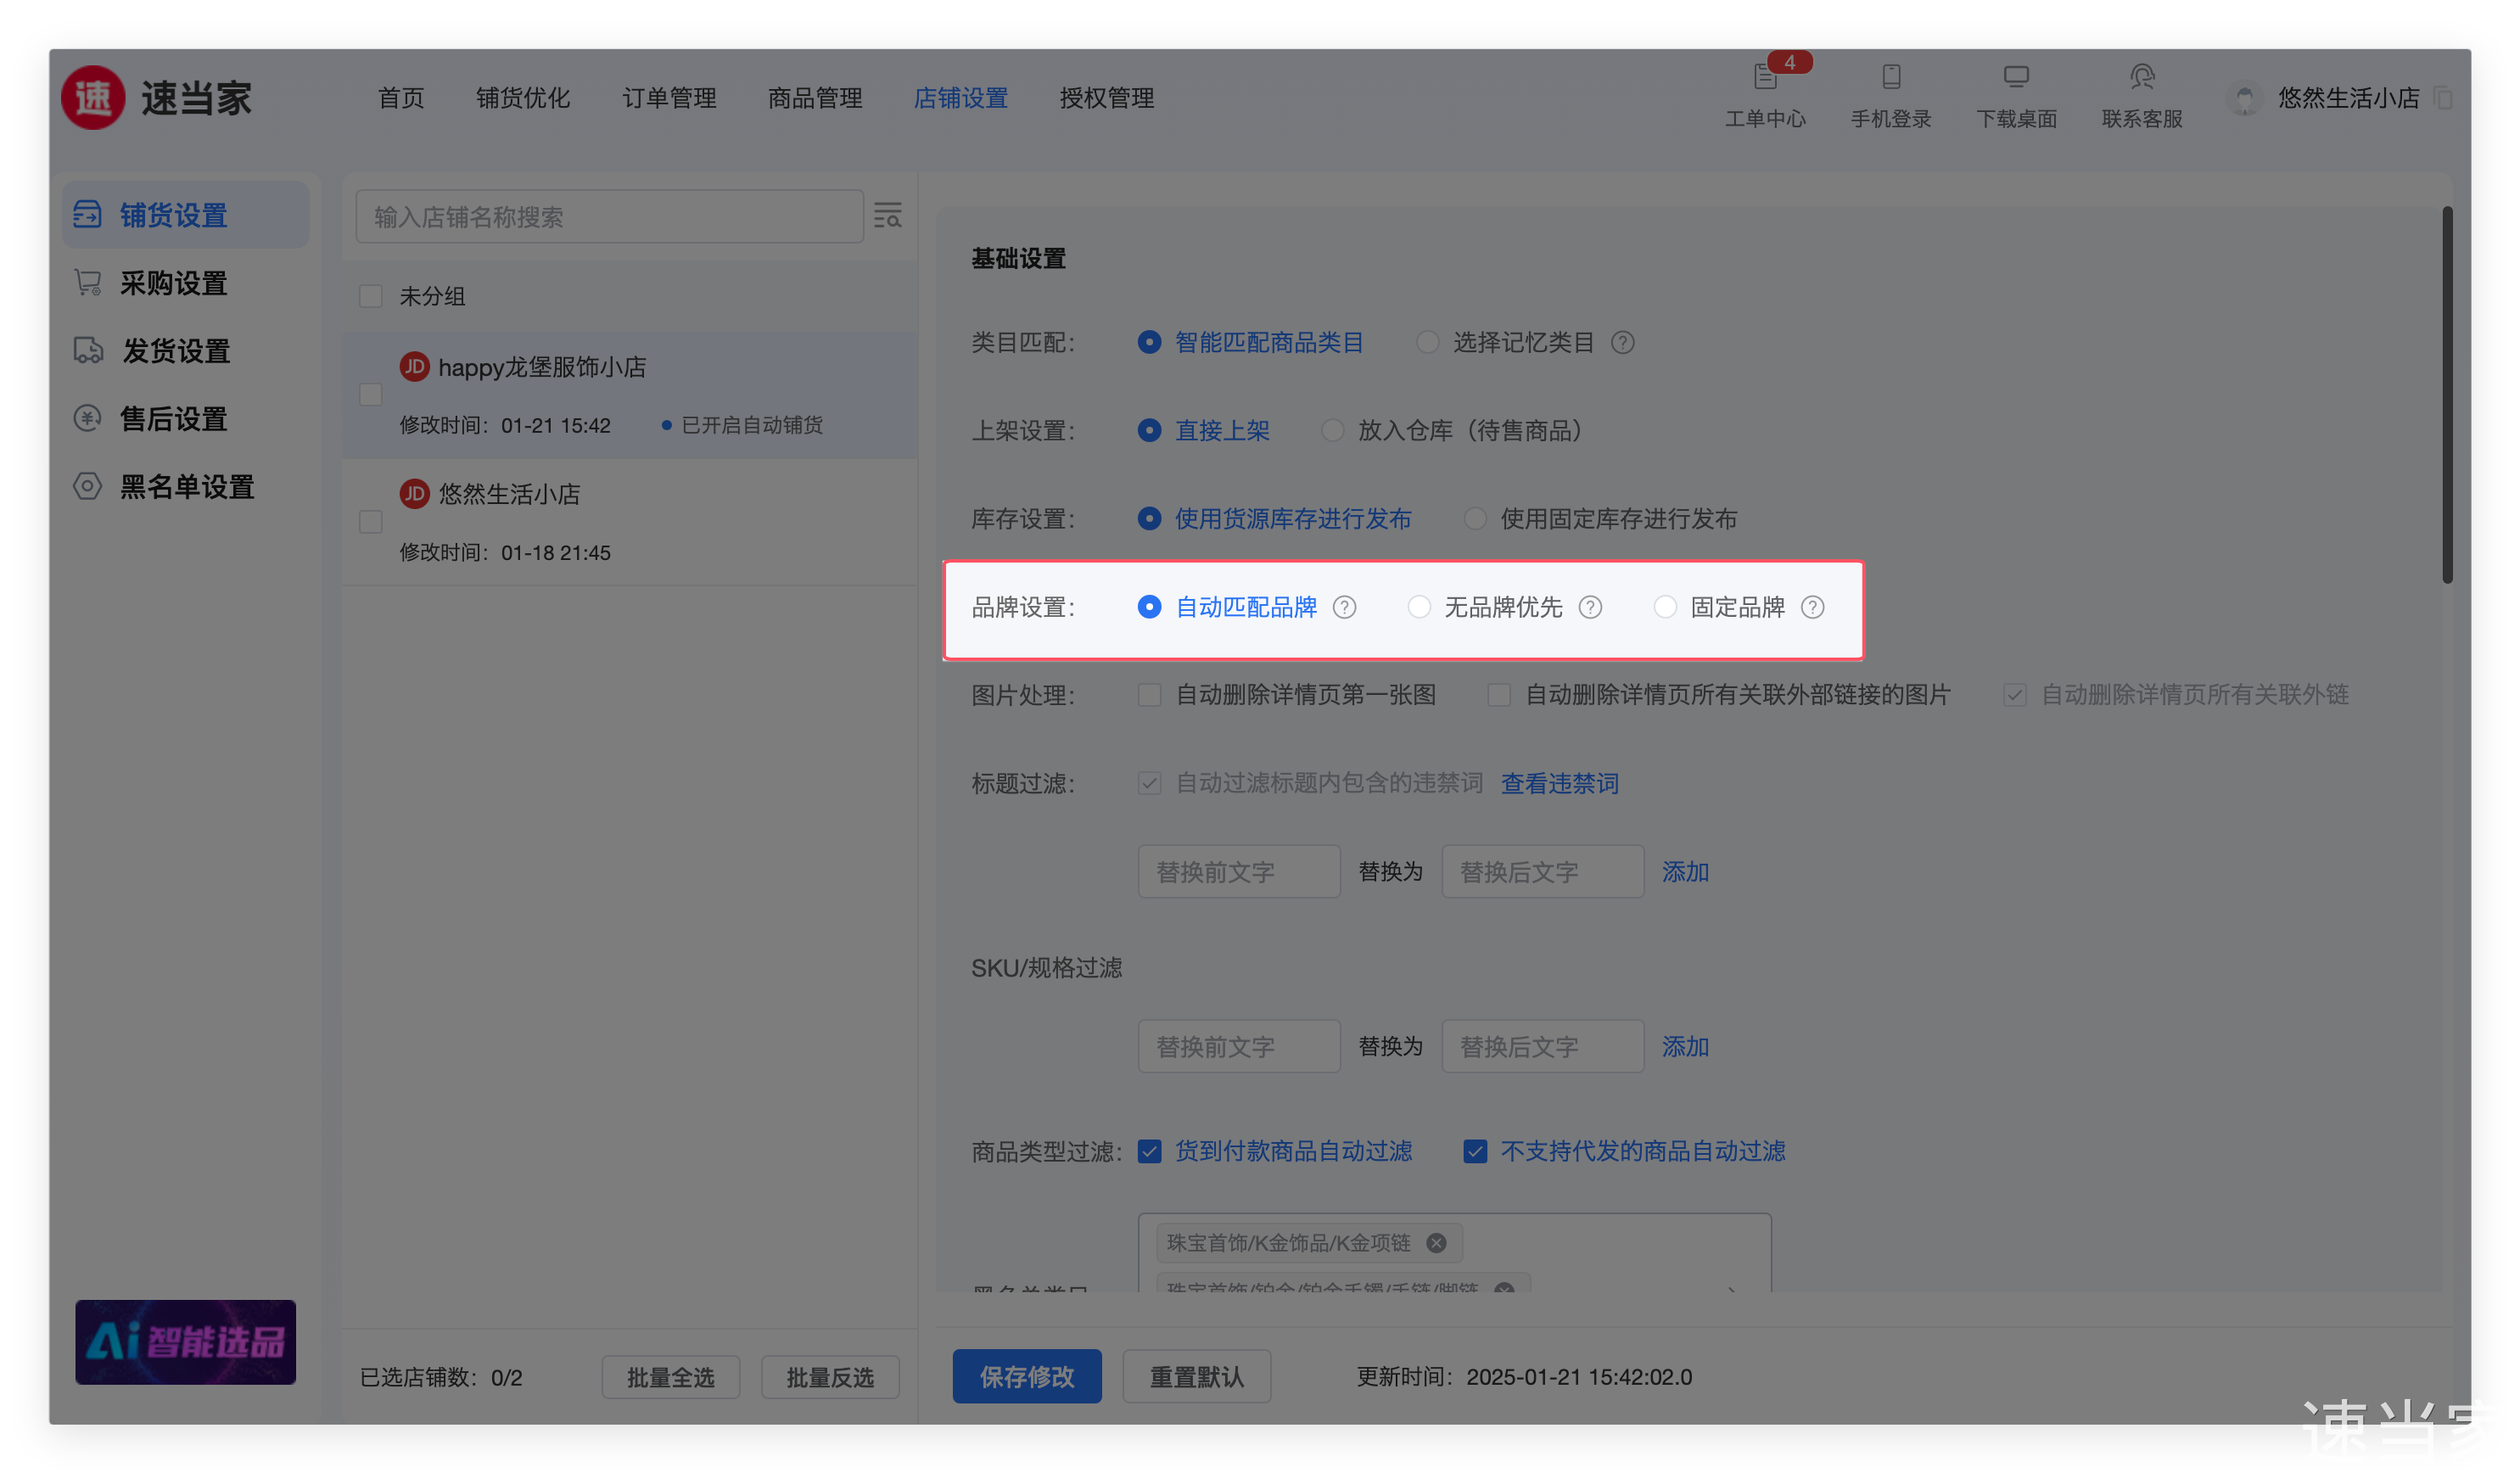Select the 无品牌优先 radio option
This screenshot has height=1473, width=2520.
1418,607
